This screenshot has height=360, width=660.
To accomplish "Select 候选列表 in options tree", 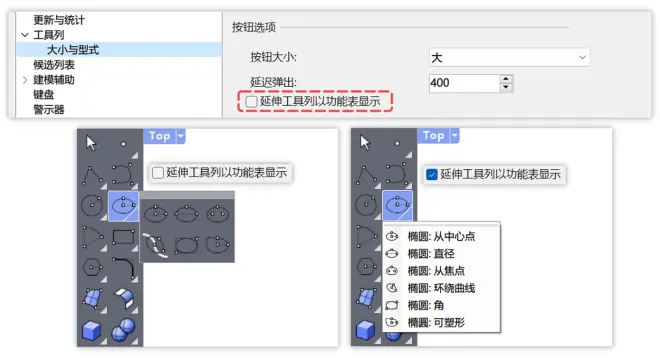I will [x=54, y=65].
